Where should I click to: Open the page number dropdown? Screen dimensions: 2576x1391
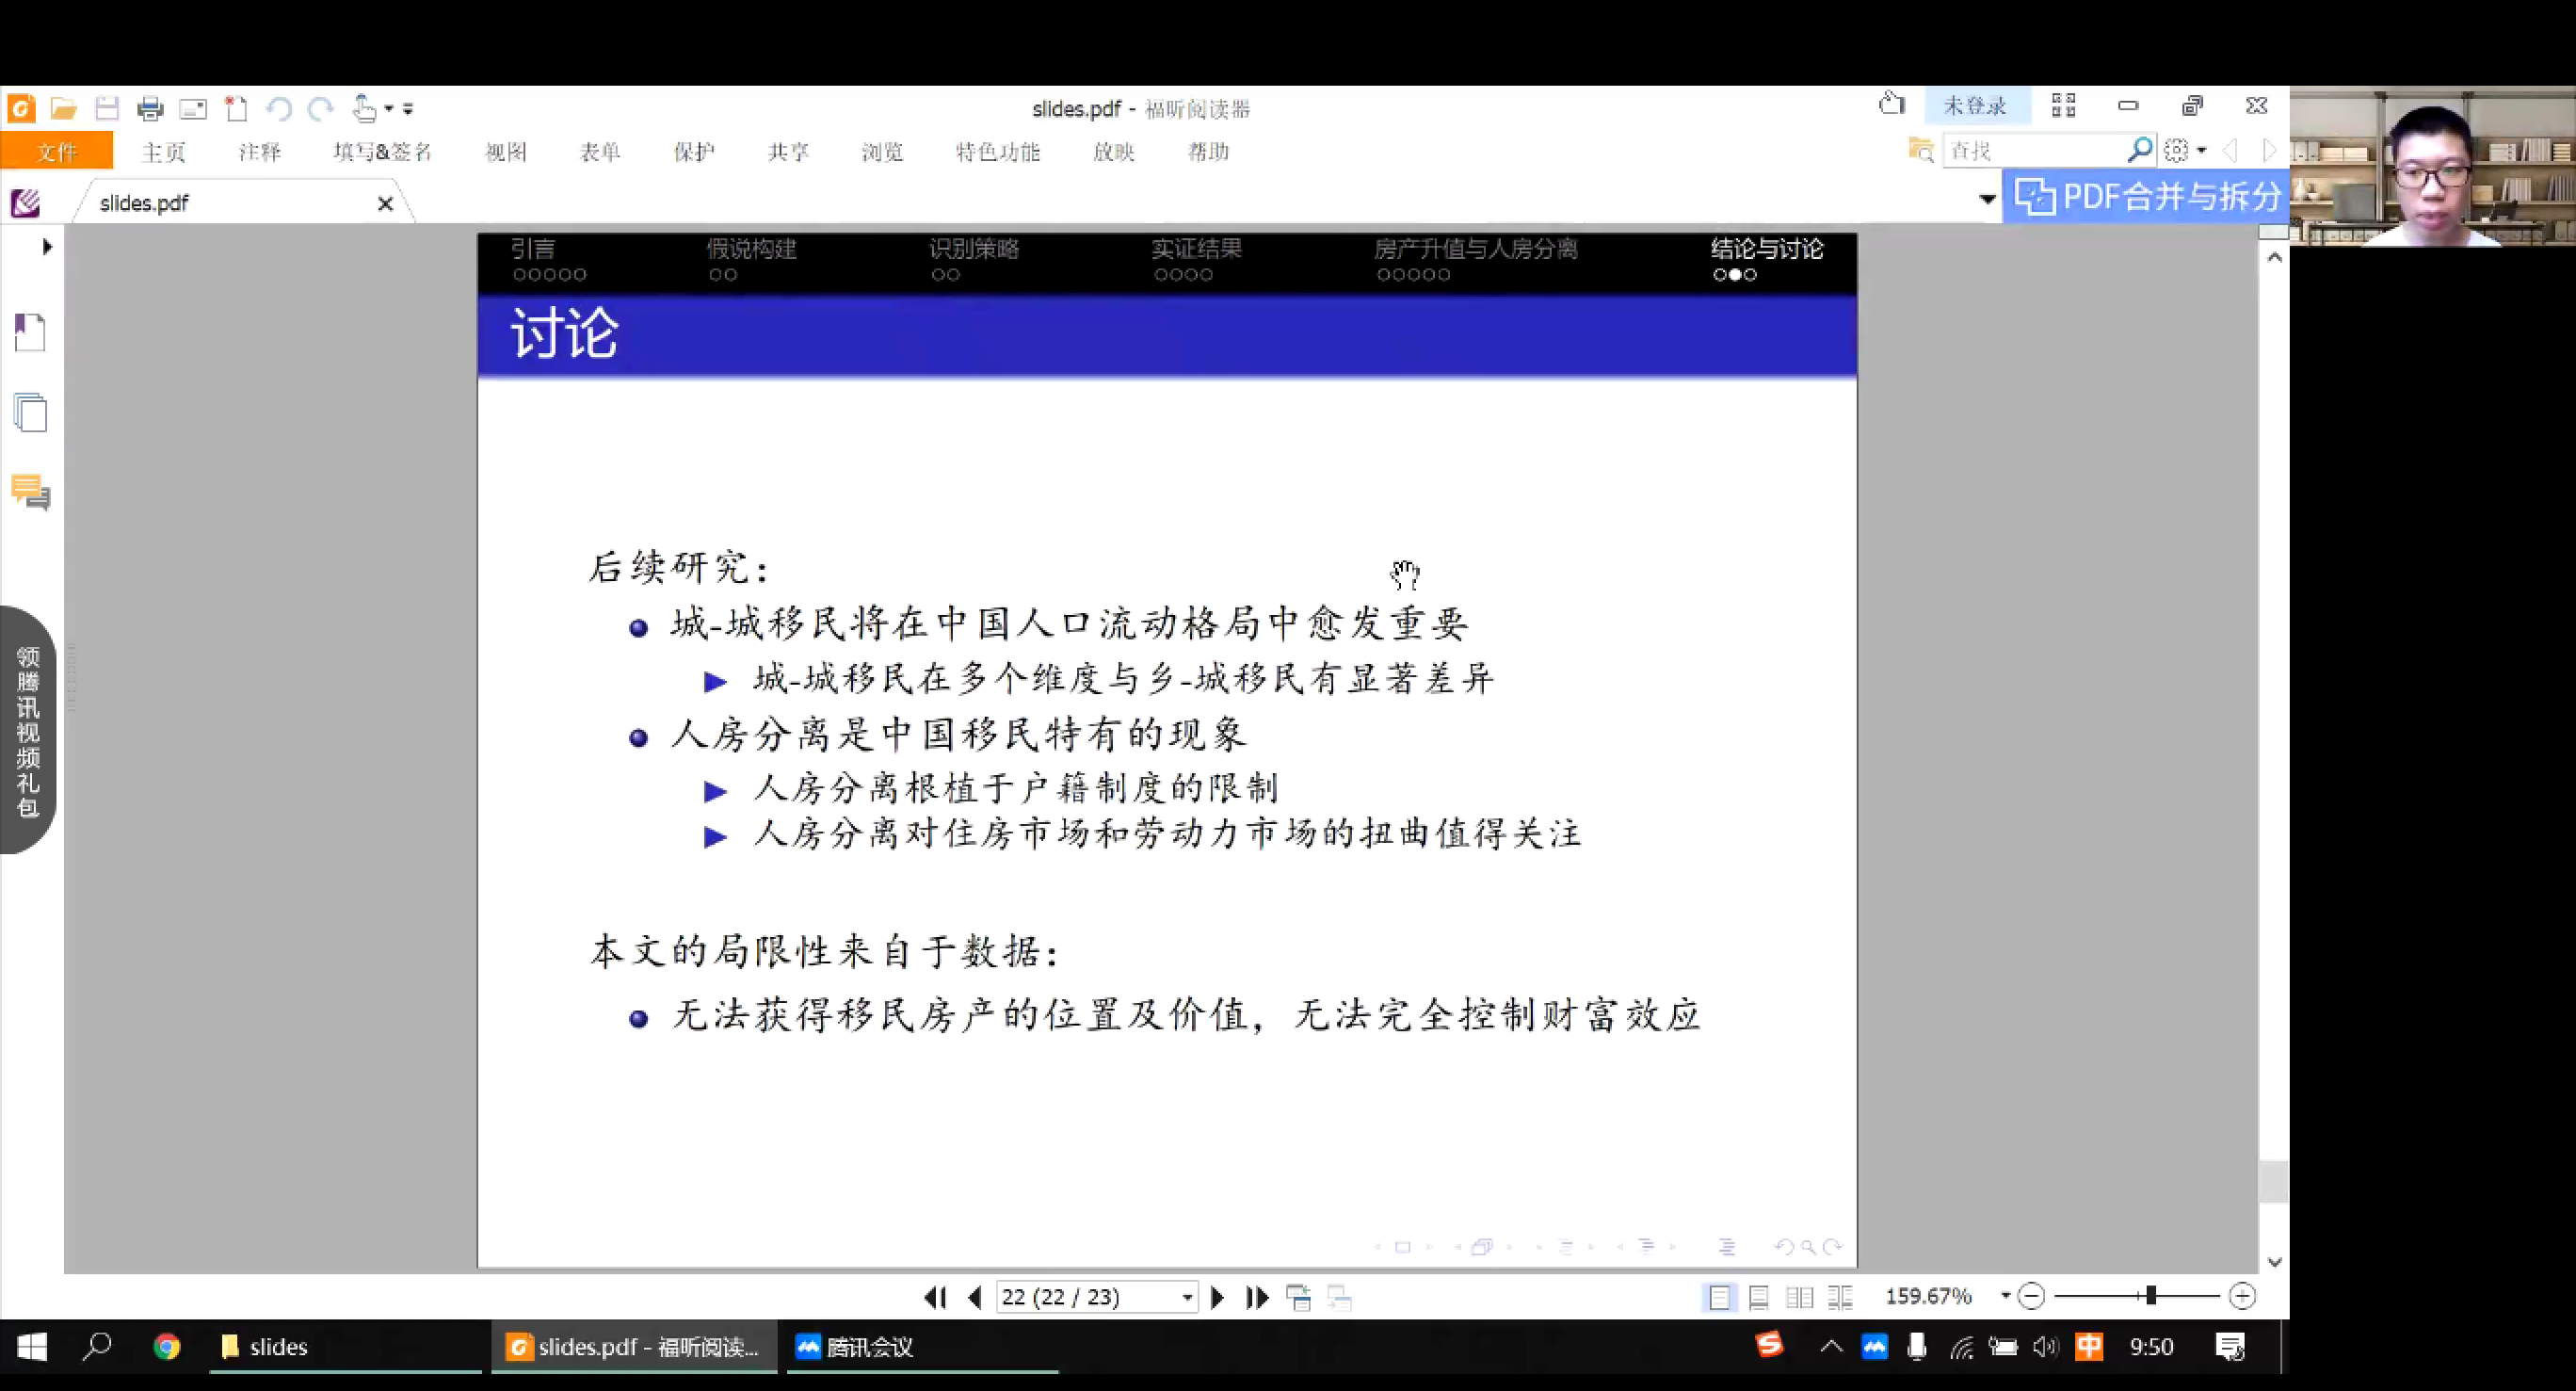(1187, 1297)
